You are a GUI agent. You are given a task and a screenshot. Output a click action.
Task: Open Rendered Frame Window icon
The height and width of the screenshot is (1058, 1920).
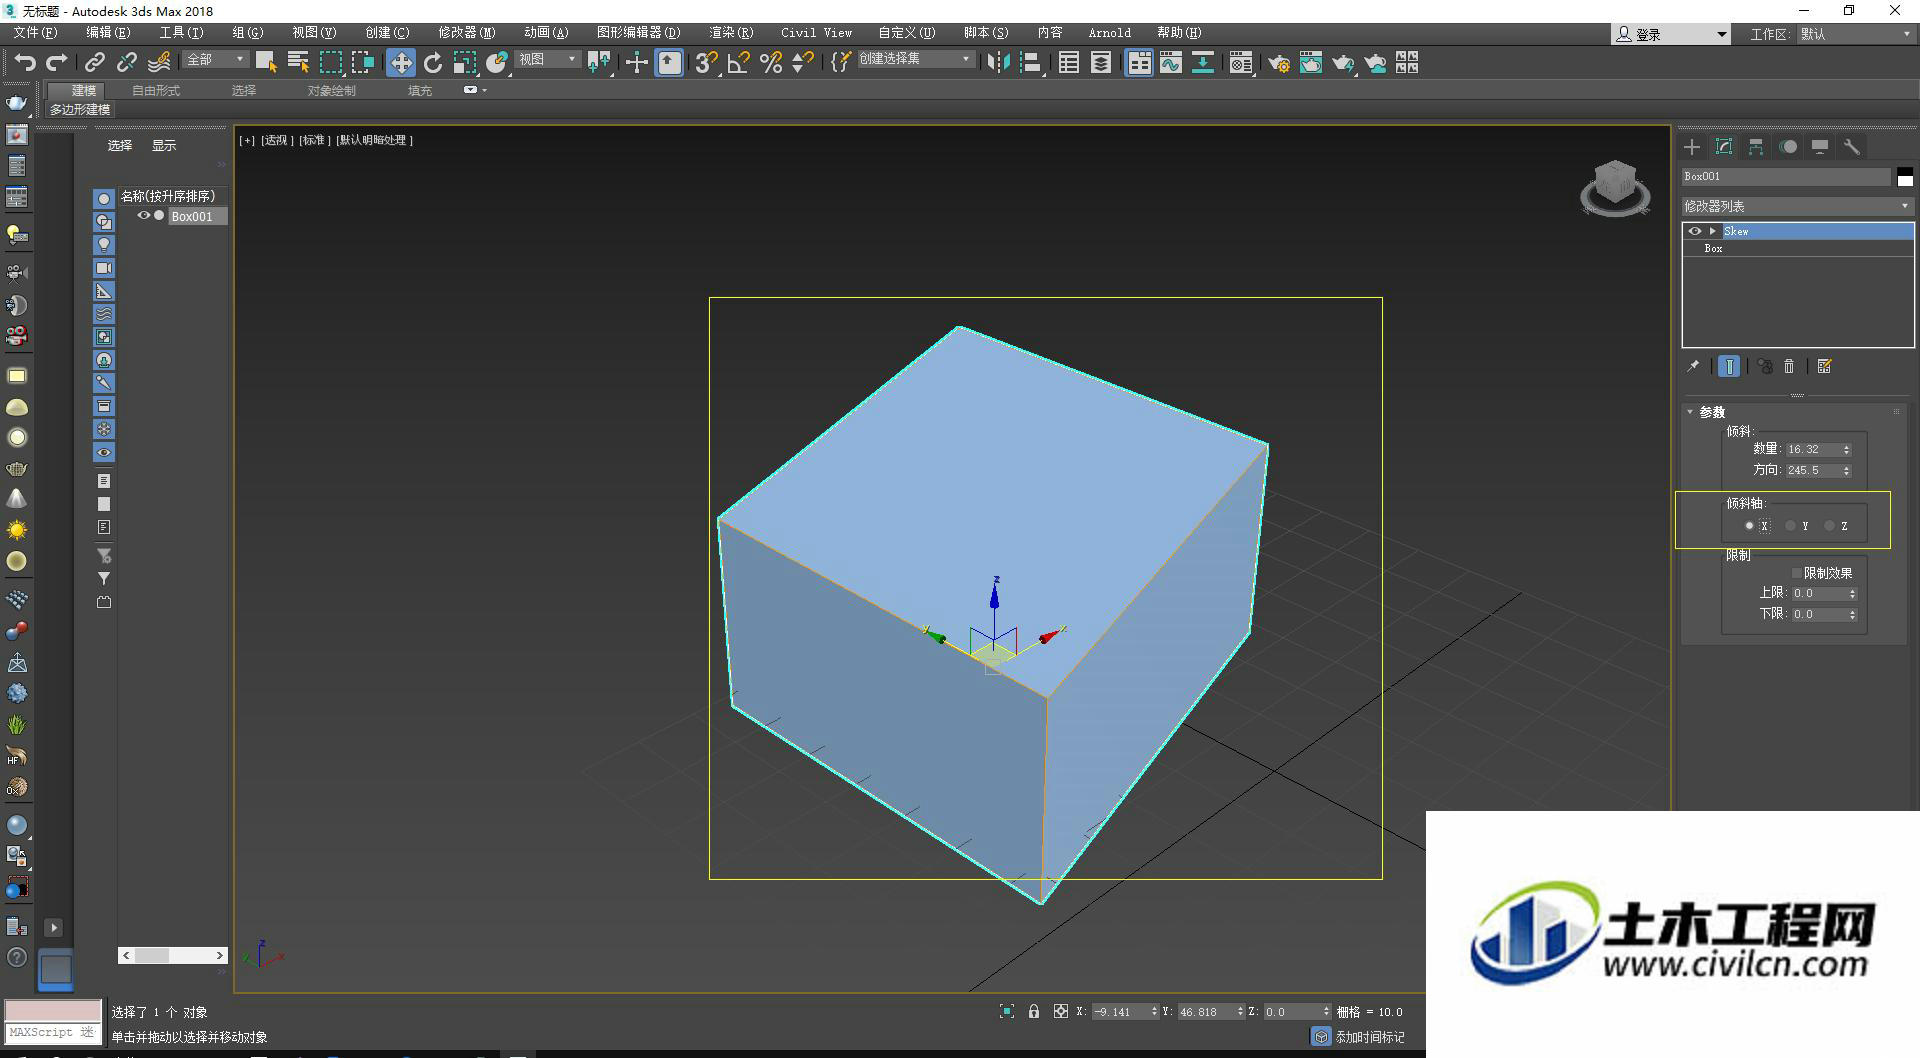(x=1311, y=63)
